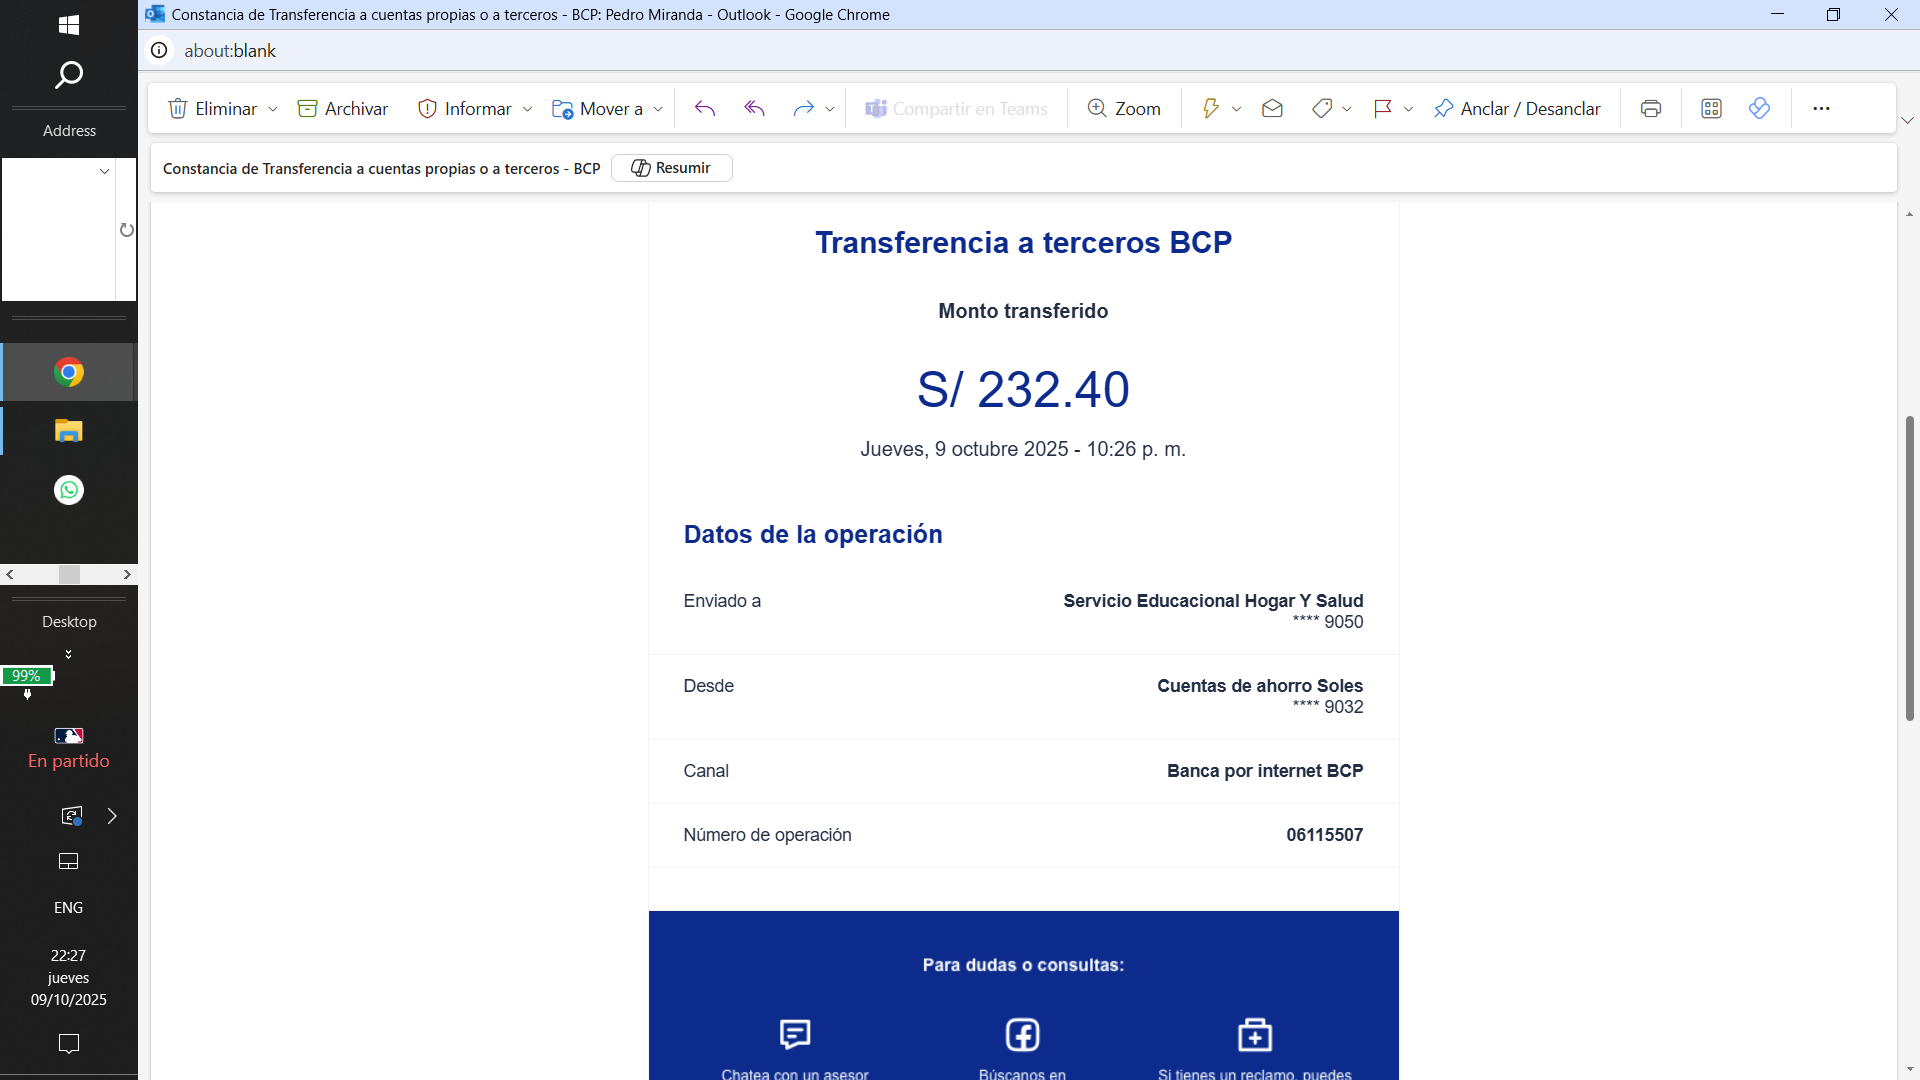Click the Reply arrow icon

click(x=705, y=109)
